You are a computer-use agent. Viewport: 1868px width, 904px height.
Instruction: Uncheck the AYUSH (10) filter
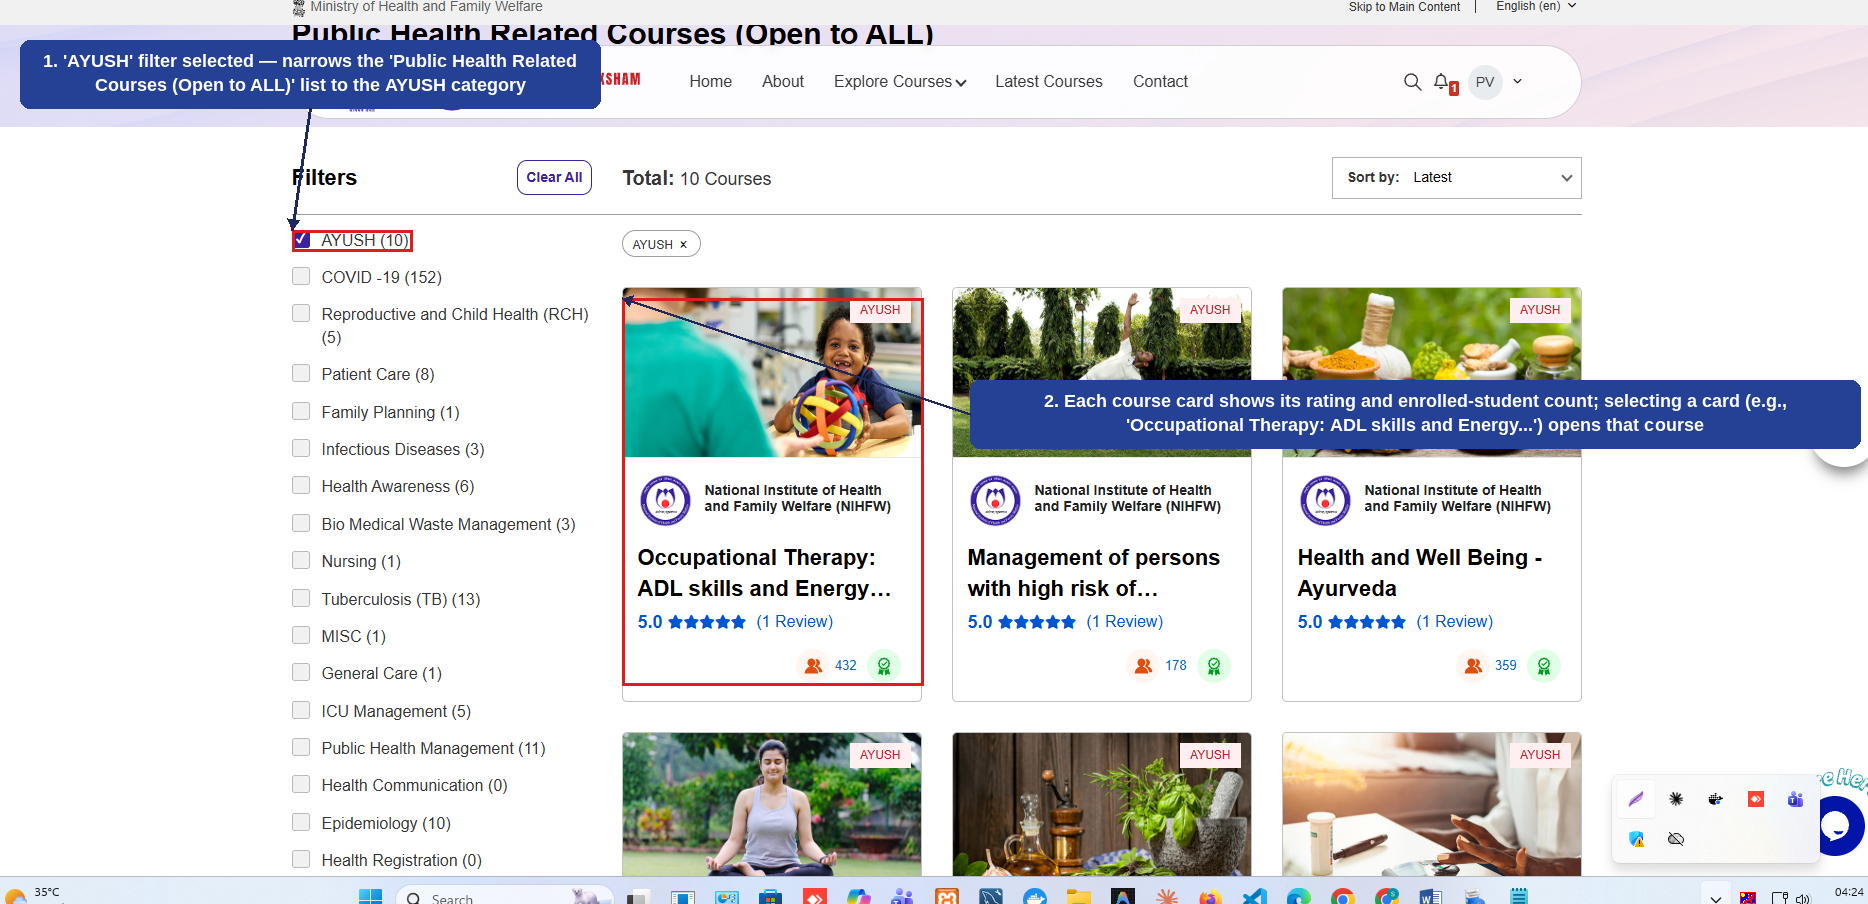(x=301, y=240)
